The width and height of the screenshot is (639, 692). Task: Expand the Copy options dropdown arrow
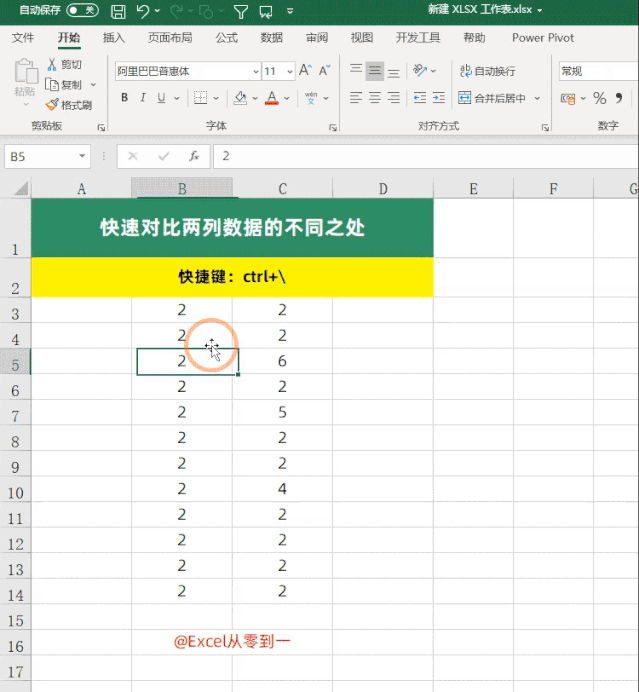93,84
